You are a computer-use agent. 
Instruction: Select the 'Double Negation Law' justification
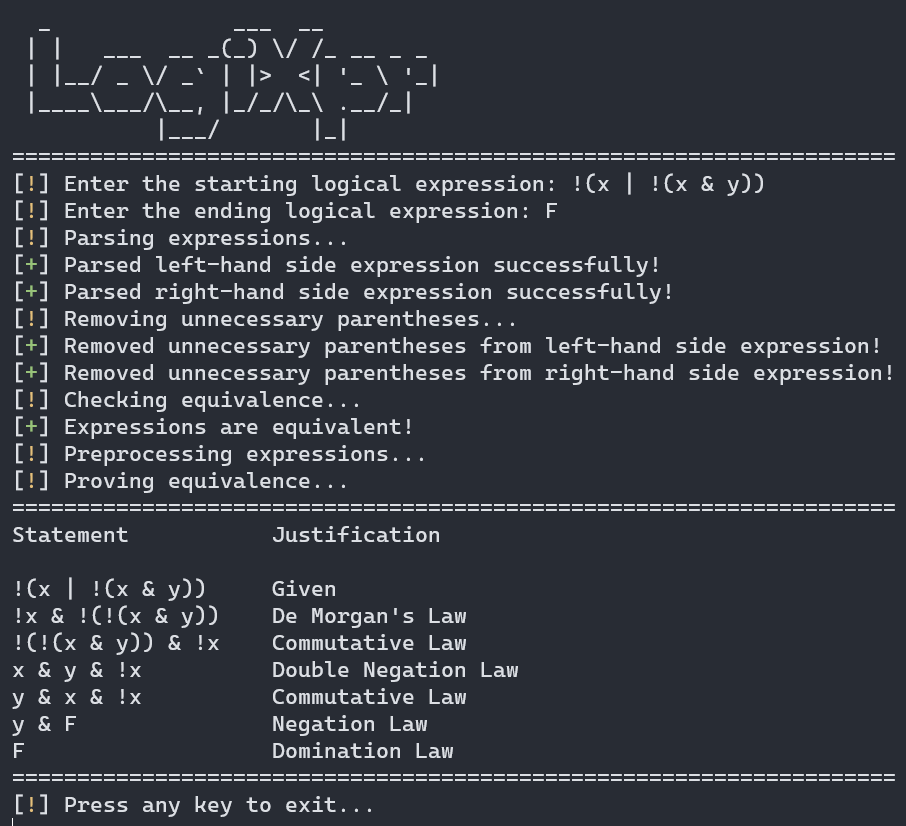pyautogui.click(x=395, y=670)
